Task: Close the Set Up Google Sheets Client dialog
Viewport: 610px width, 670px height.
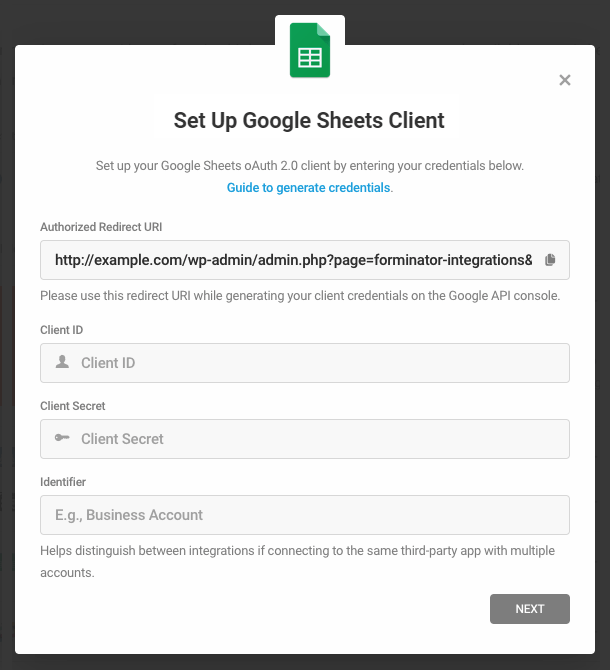Action: pos(565,80)
